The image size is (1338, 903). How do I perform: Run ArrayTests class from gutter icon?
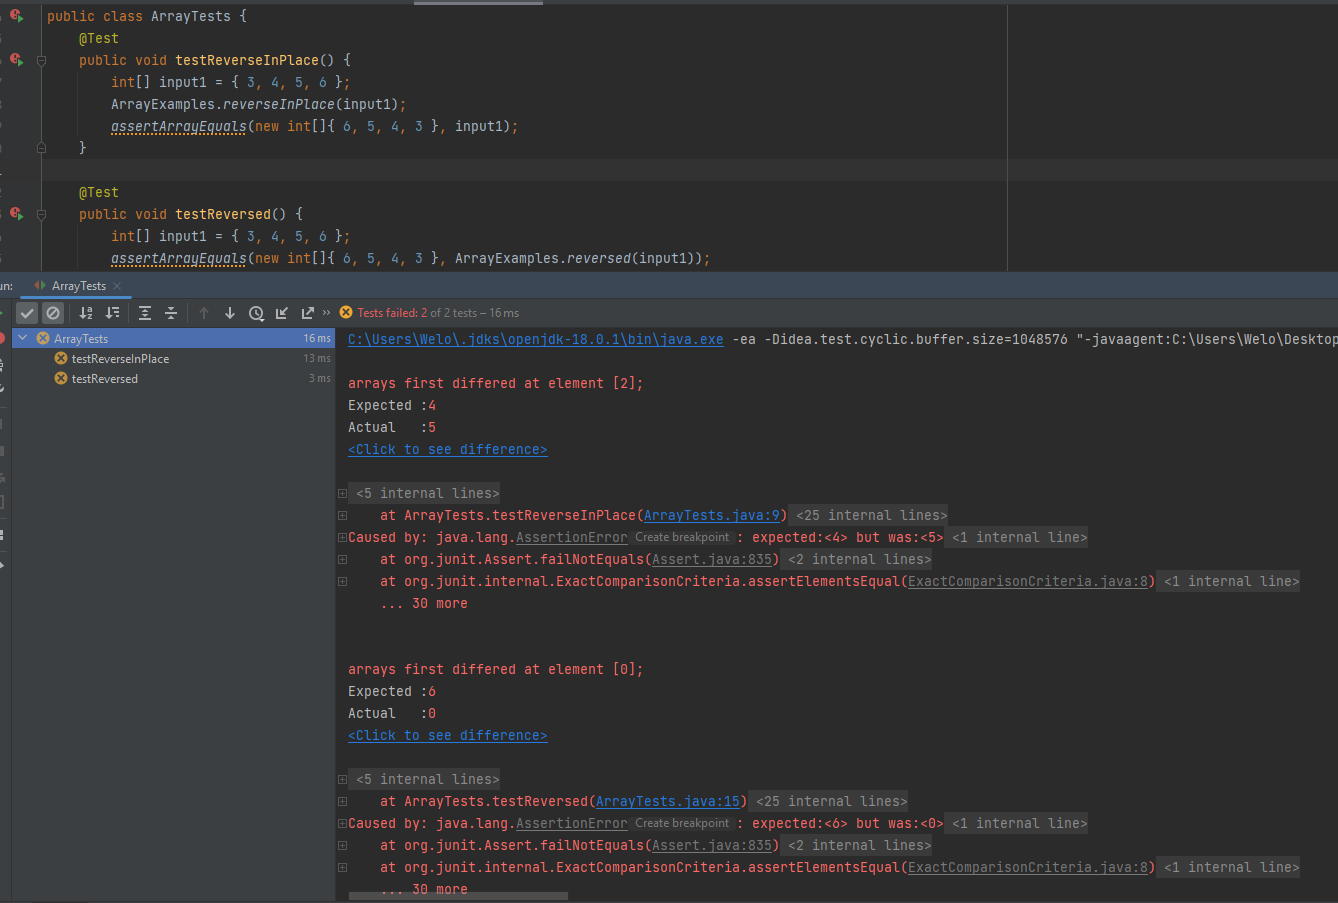(x=16, y=16)
